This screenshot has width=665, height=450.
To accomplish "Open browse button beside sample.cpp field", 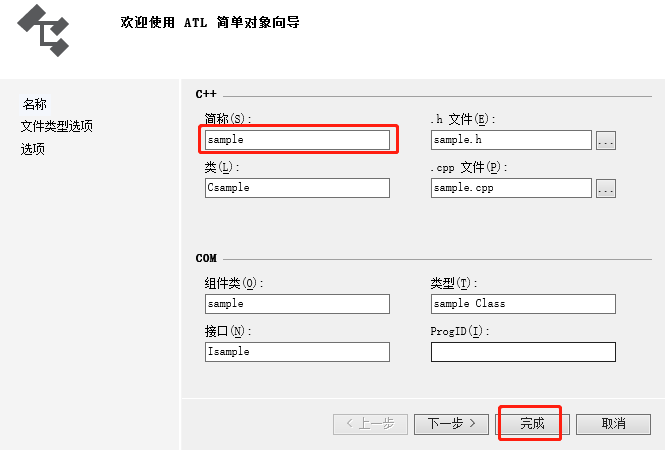I will point(606,188).
